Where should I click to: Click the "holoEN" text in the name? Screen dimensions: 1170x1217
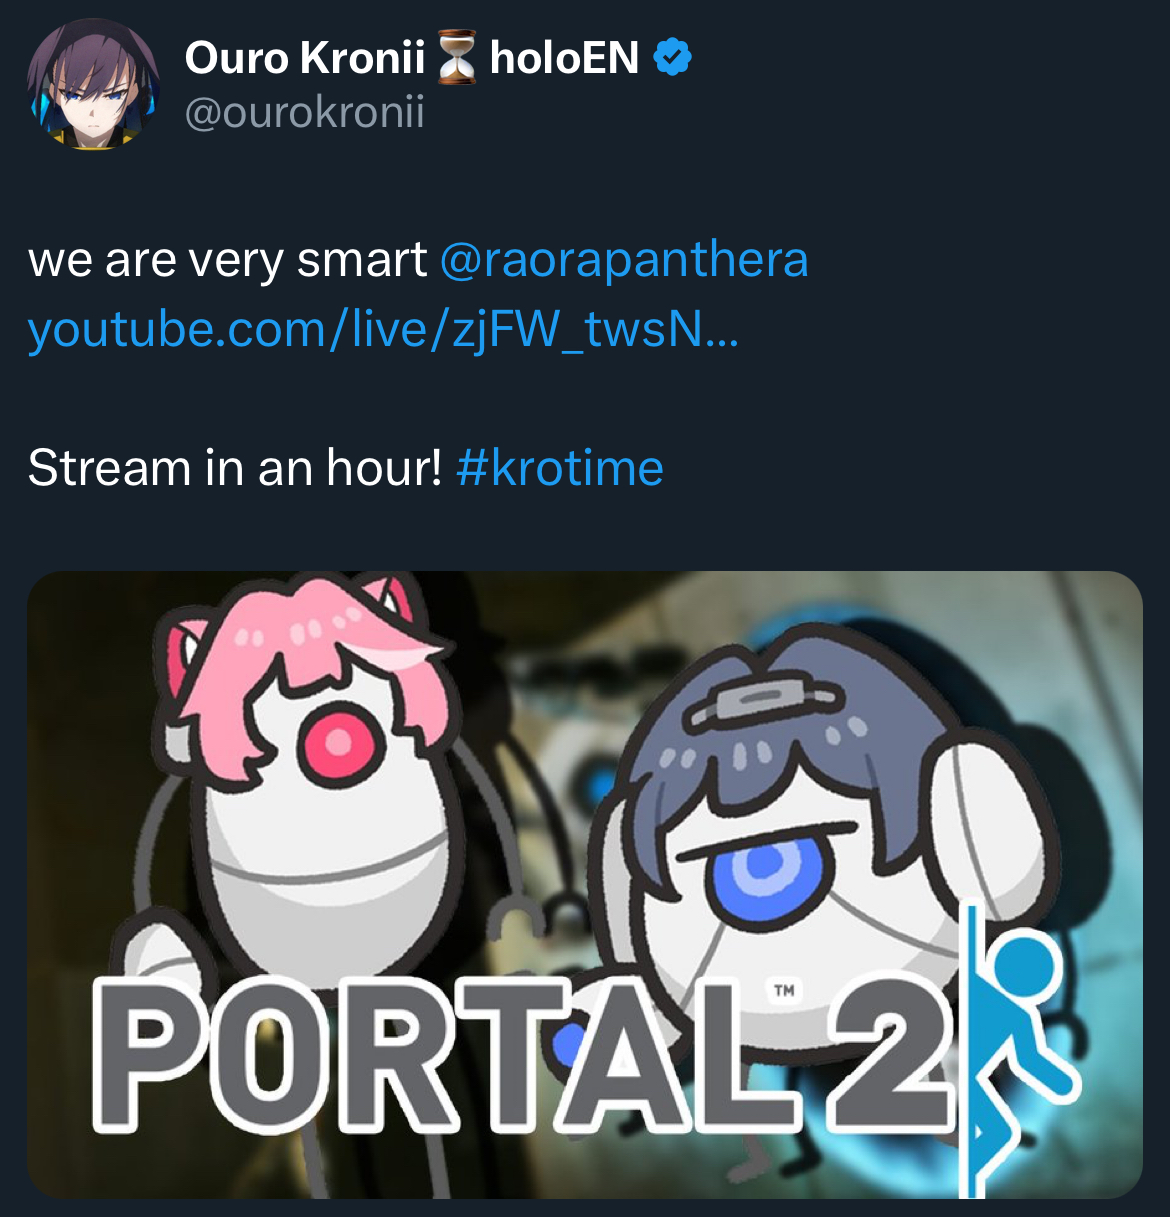click(x=564, y=58)
